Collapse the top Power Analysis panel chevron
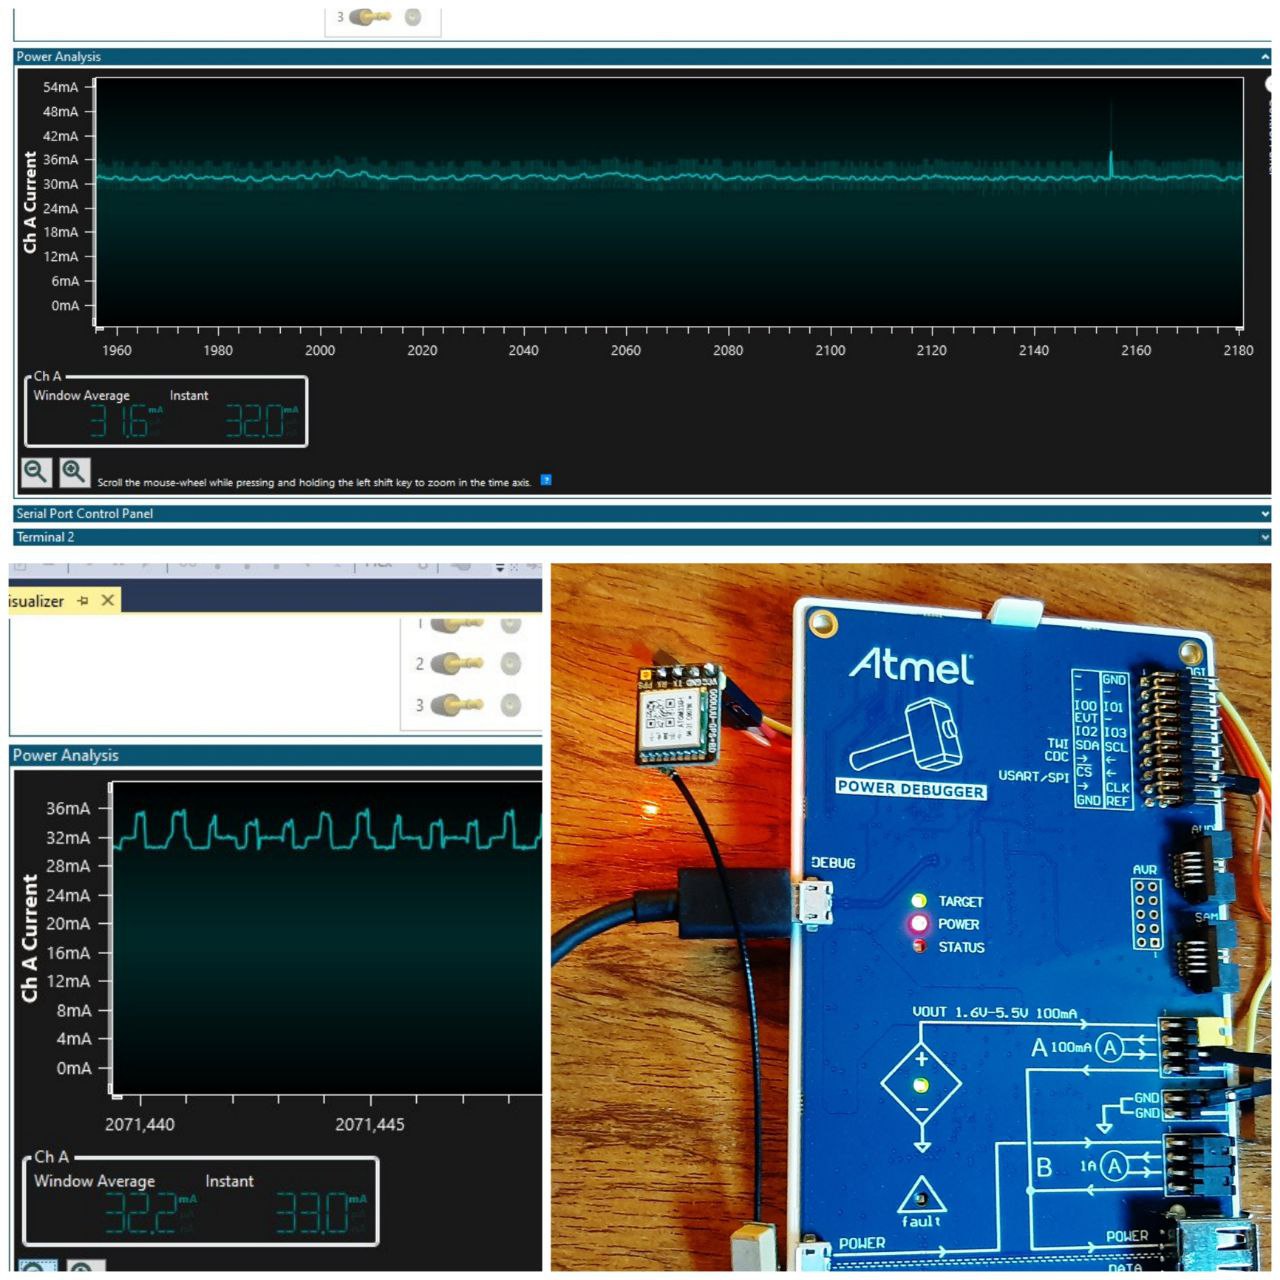The height and width of the screenshot is (1280, 1280). (1265, 57)
